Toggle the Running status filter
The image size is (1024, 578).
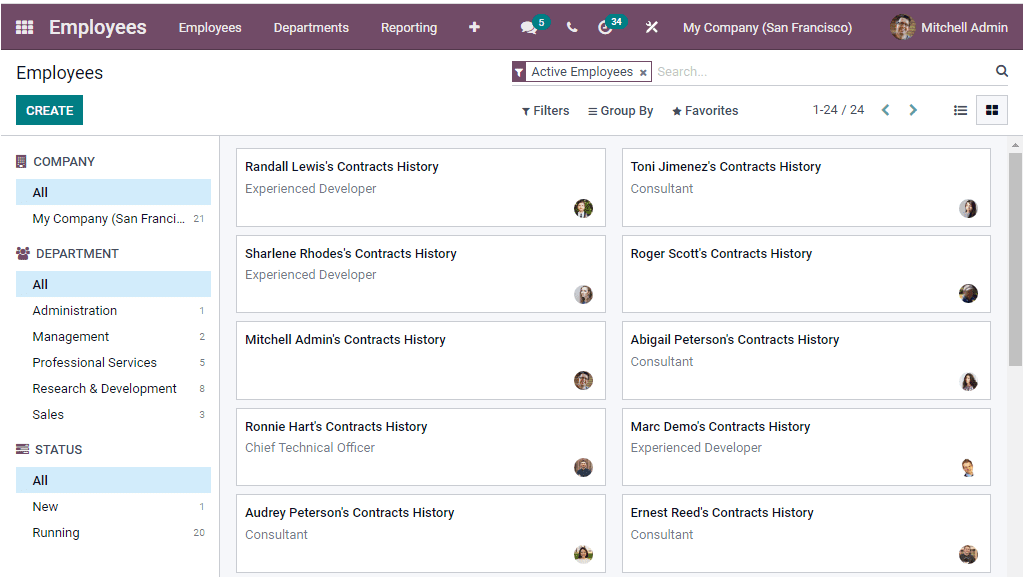pos(54,532)
